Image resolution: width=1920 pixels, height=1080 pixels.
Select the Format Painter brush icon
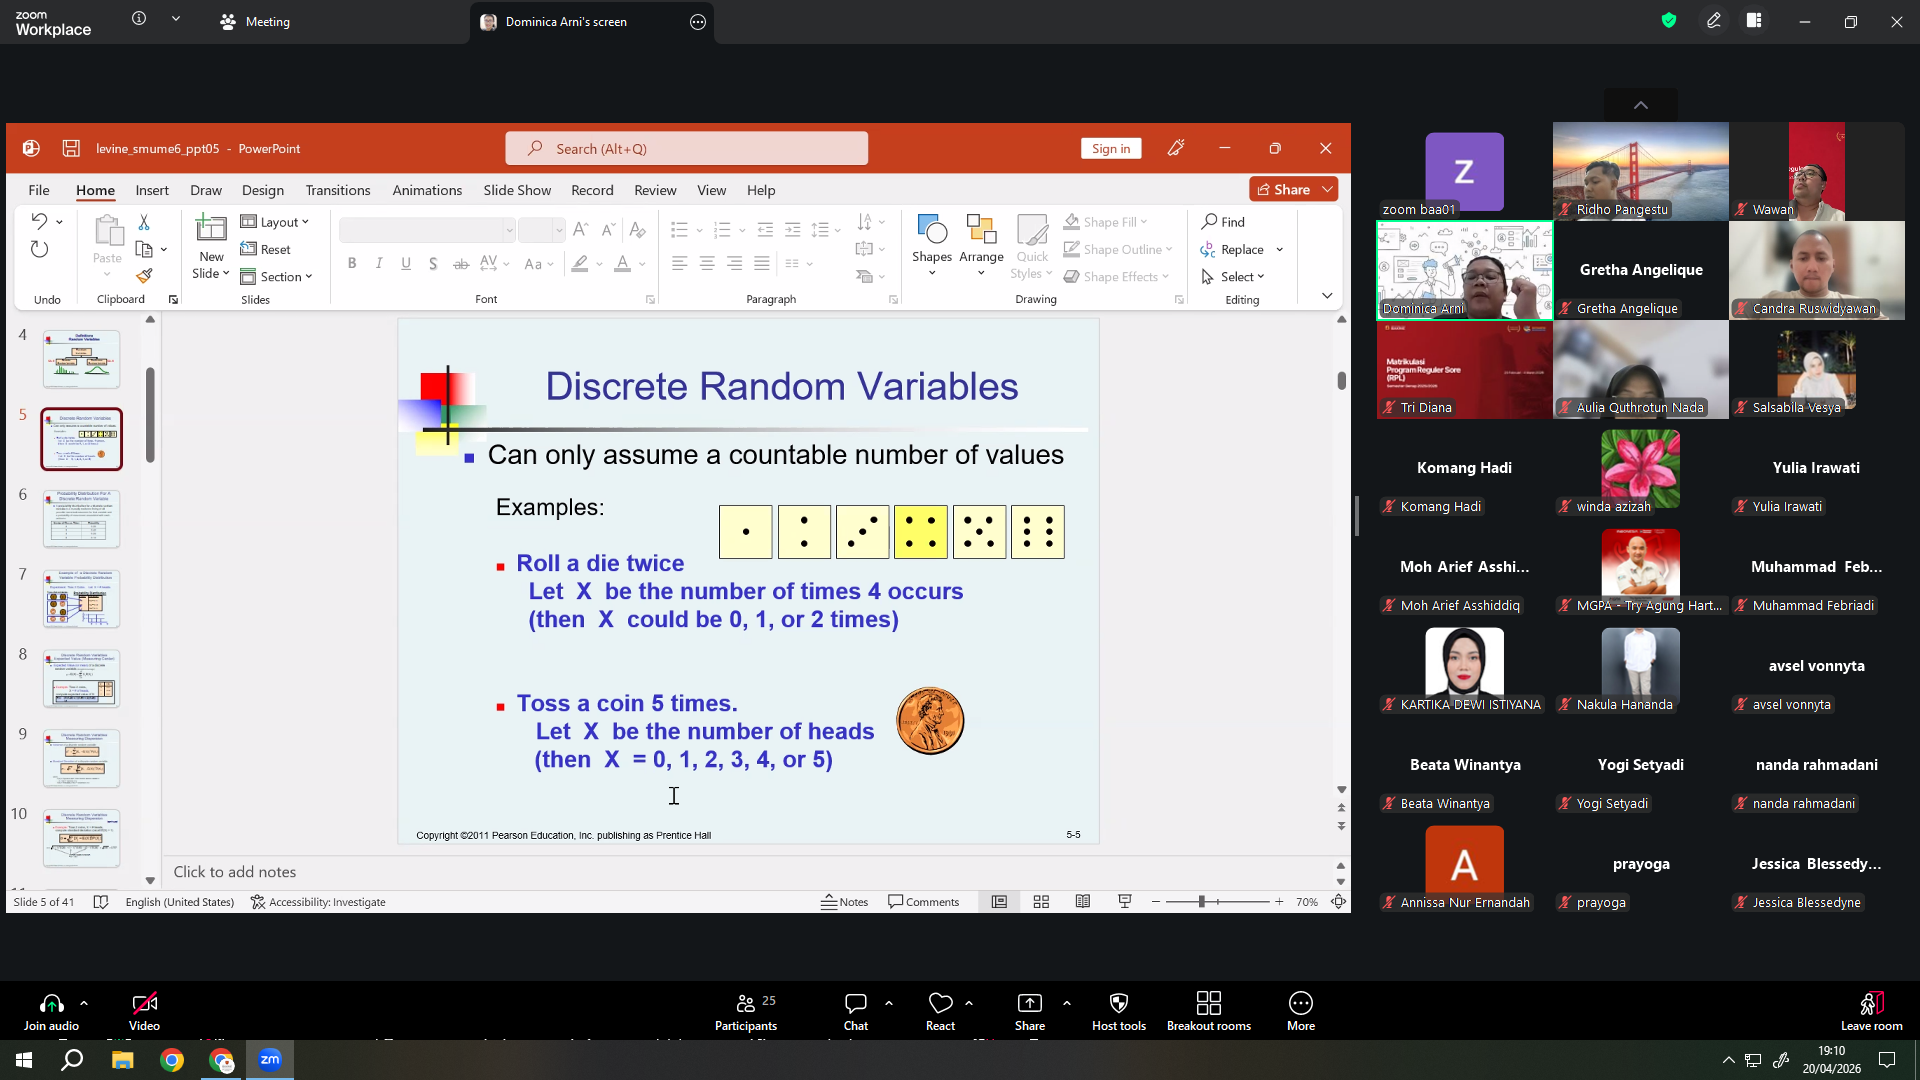144,276
